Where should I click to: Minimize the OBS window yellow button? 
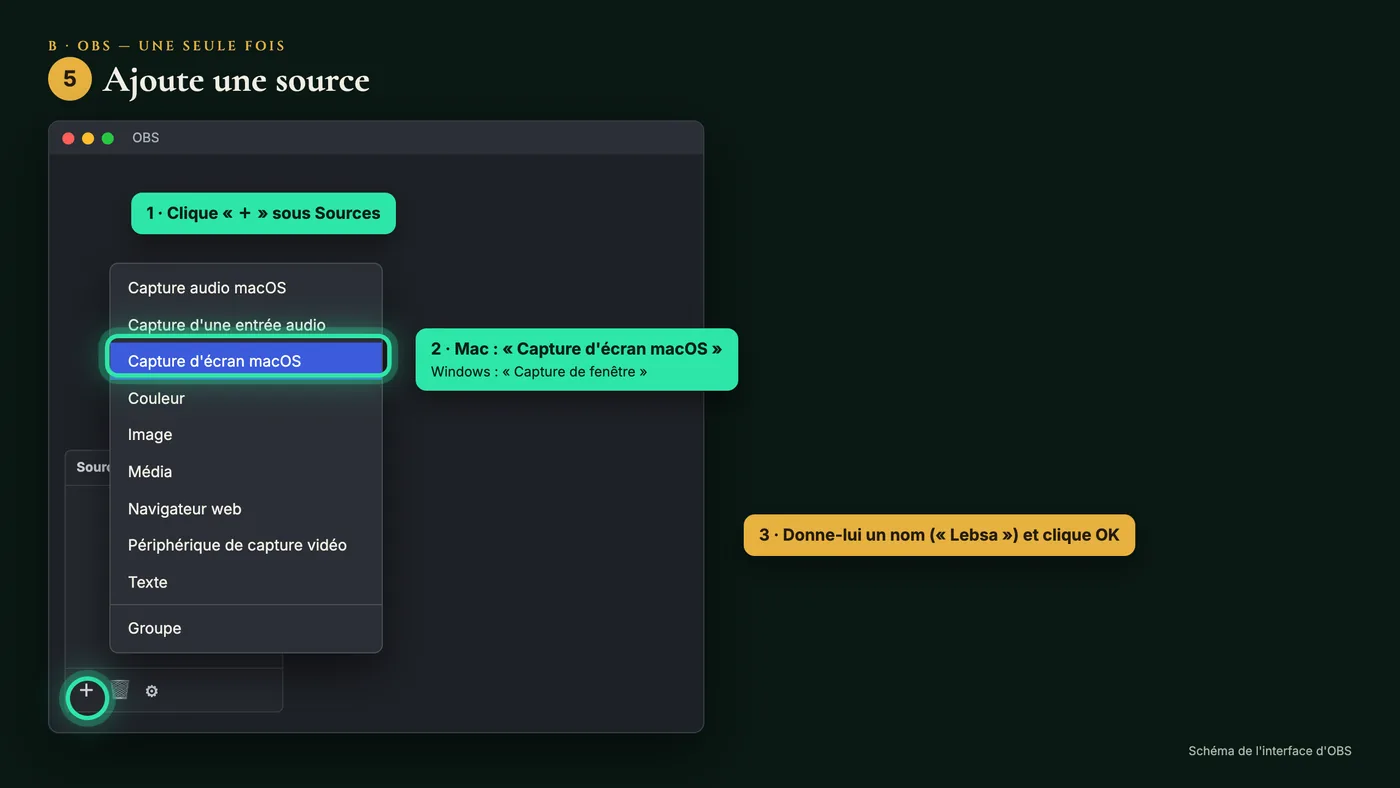(x=88, y=138)
